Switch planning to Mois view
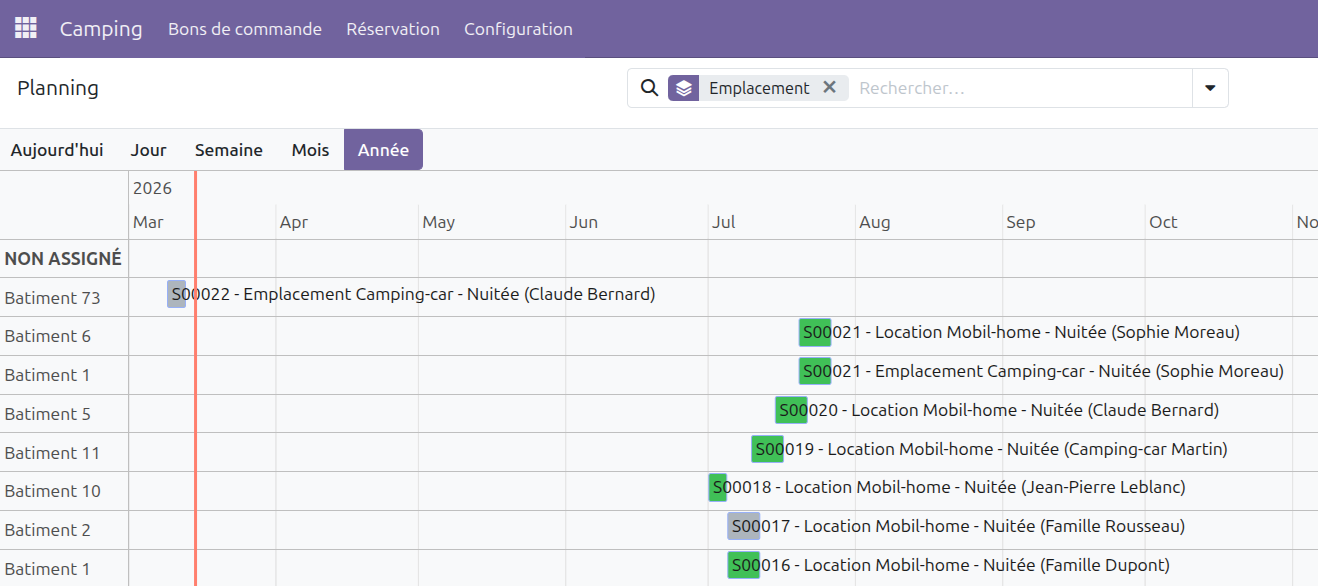1318x586 pixels. click(310, 150)
